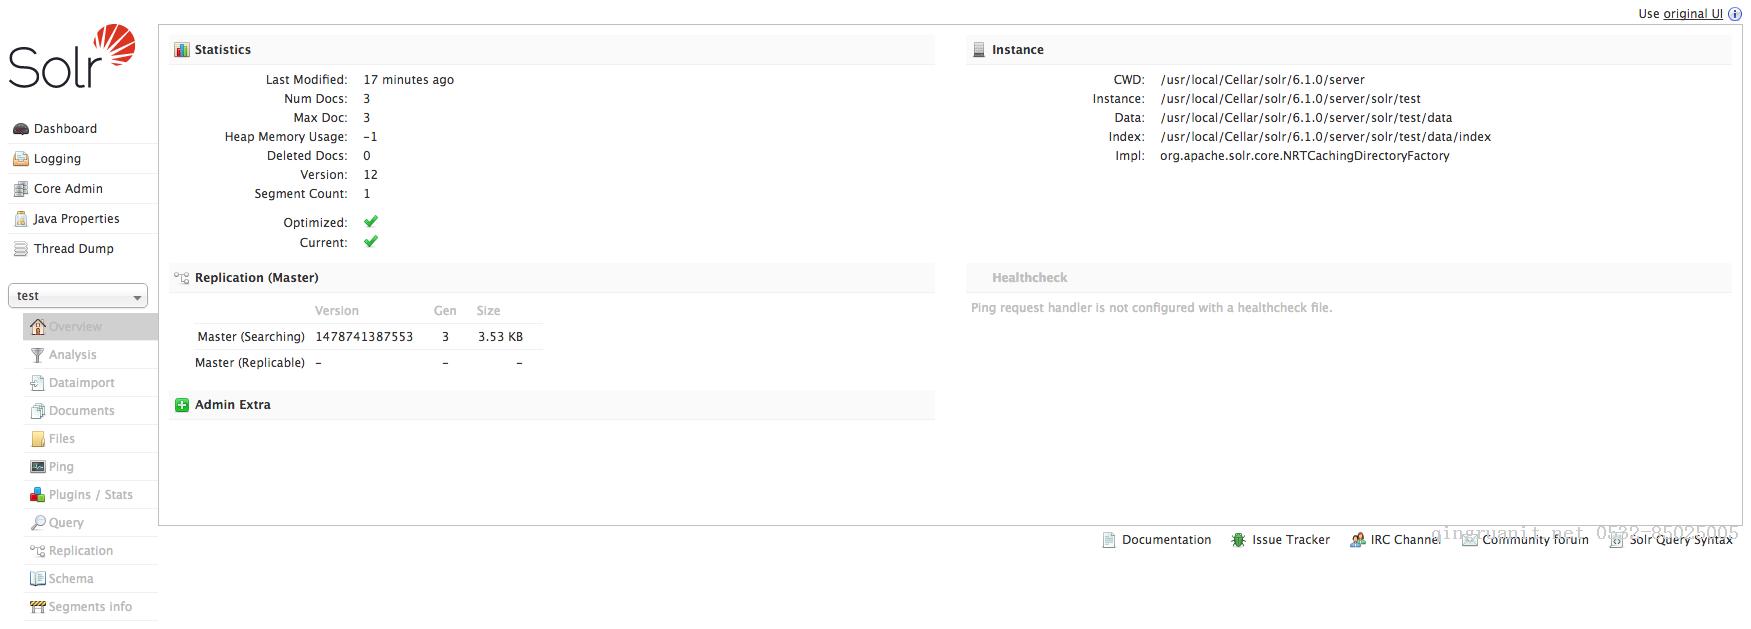Click the Documents icon

coord(38,411)
